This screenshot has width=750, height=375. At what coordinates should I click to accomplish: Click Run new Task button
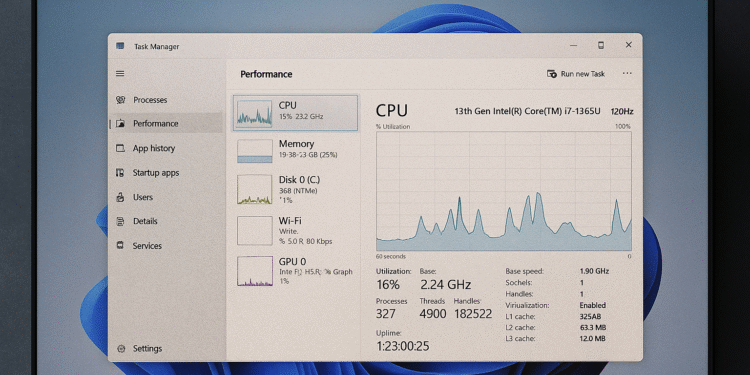point(576,74)
